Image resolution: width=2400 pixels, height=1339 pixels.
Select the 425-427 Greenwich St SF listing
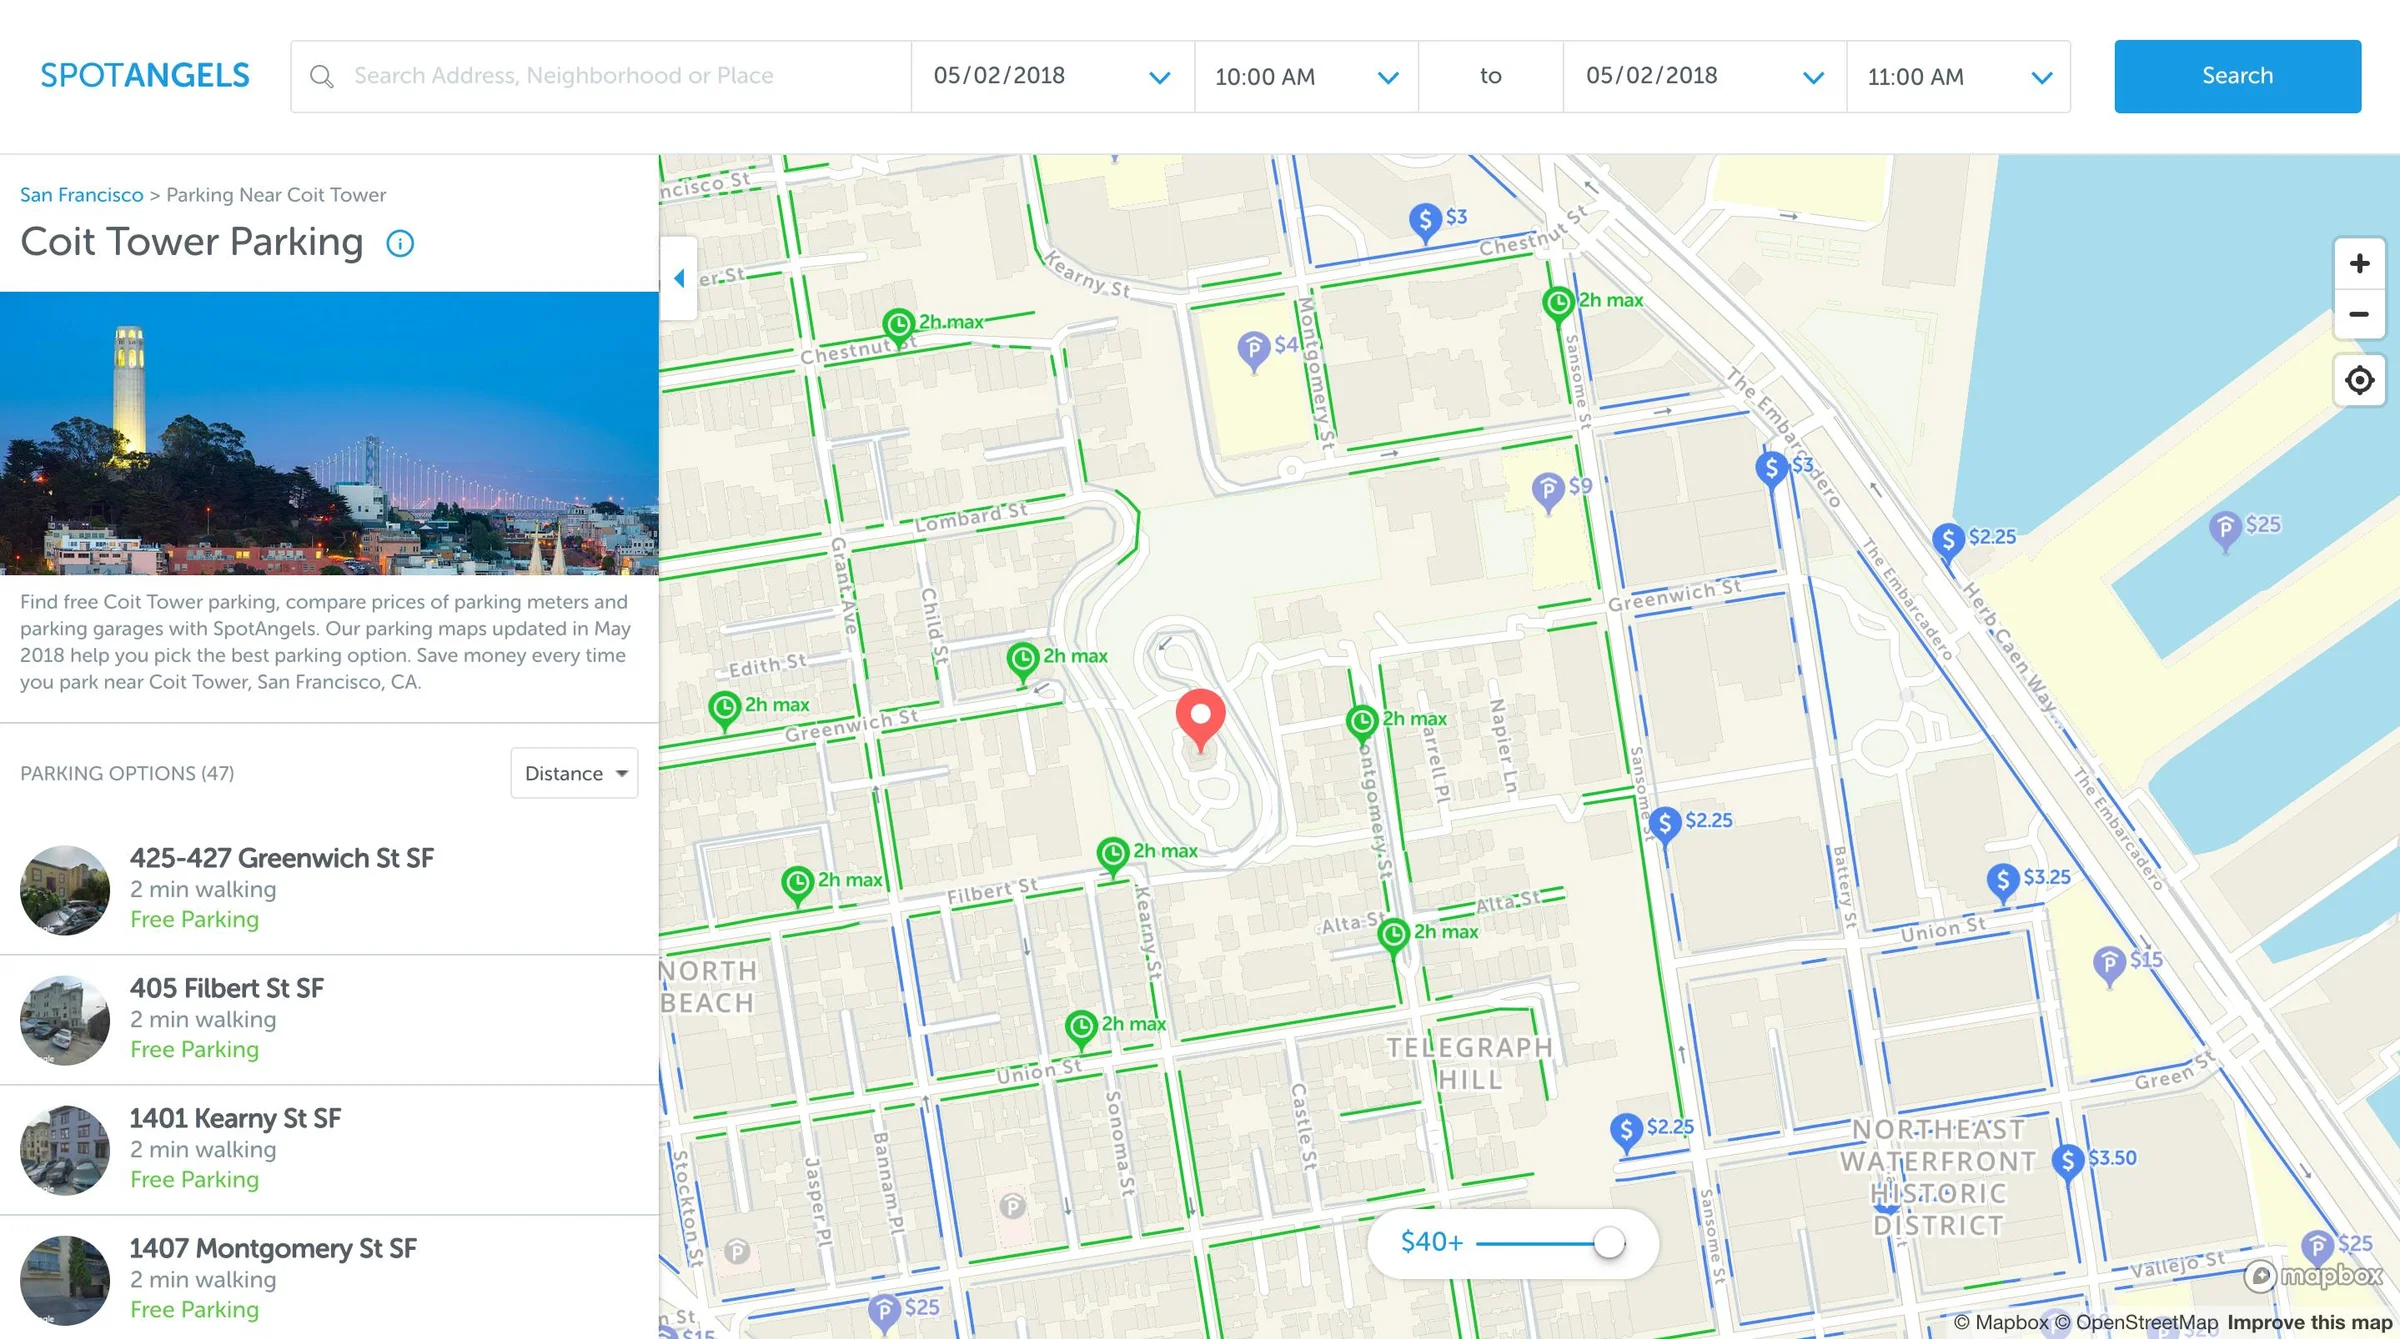pyautogui.click(x=329, y=889)
